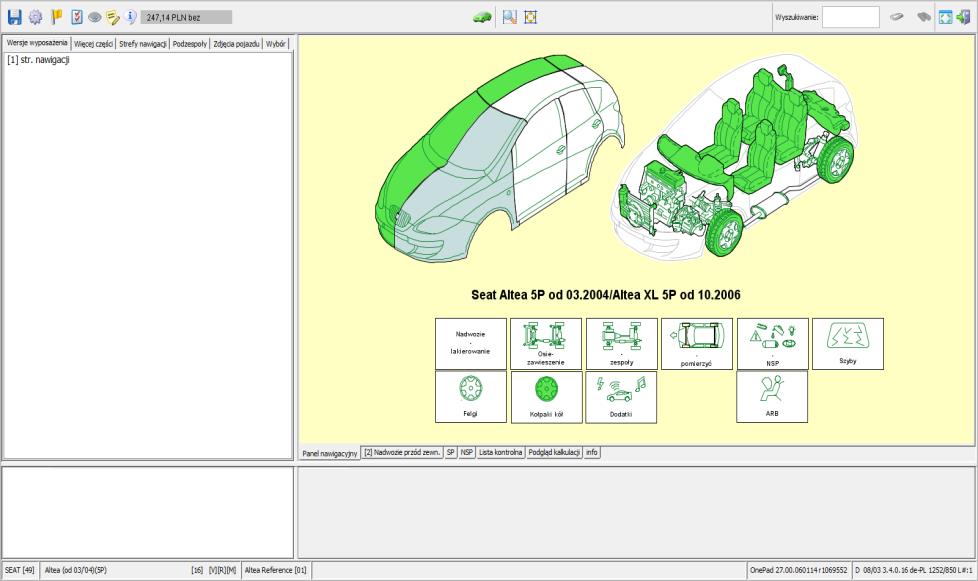Image resolution: width=978 pixels, height=581 pixels.
Task: Open the pomierzyć measurement tile
Action: pos(697,343)
